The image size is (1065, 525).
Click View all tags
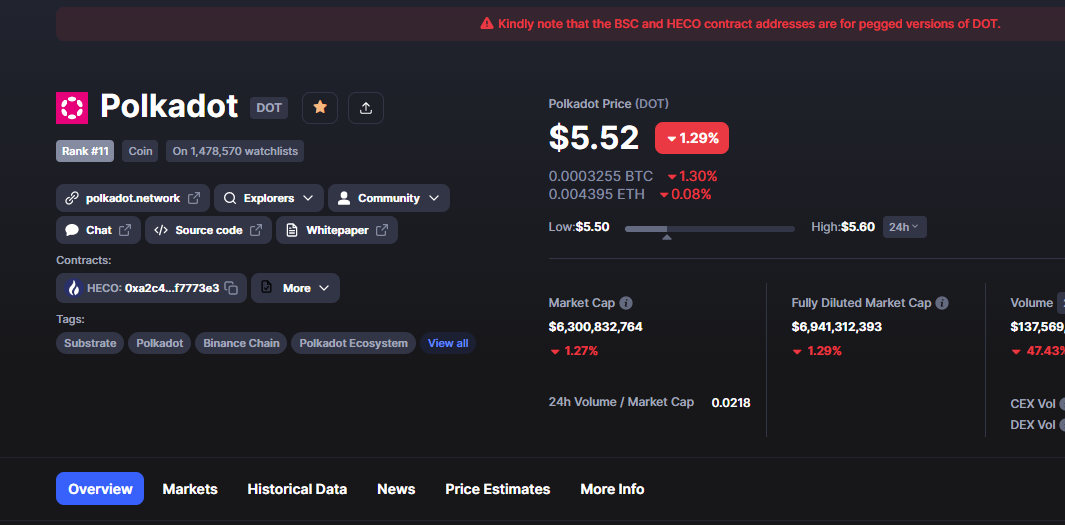tap(448, 343)
